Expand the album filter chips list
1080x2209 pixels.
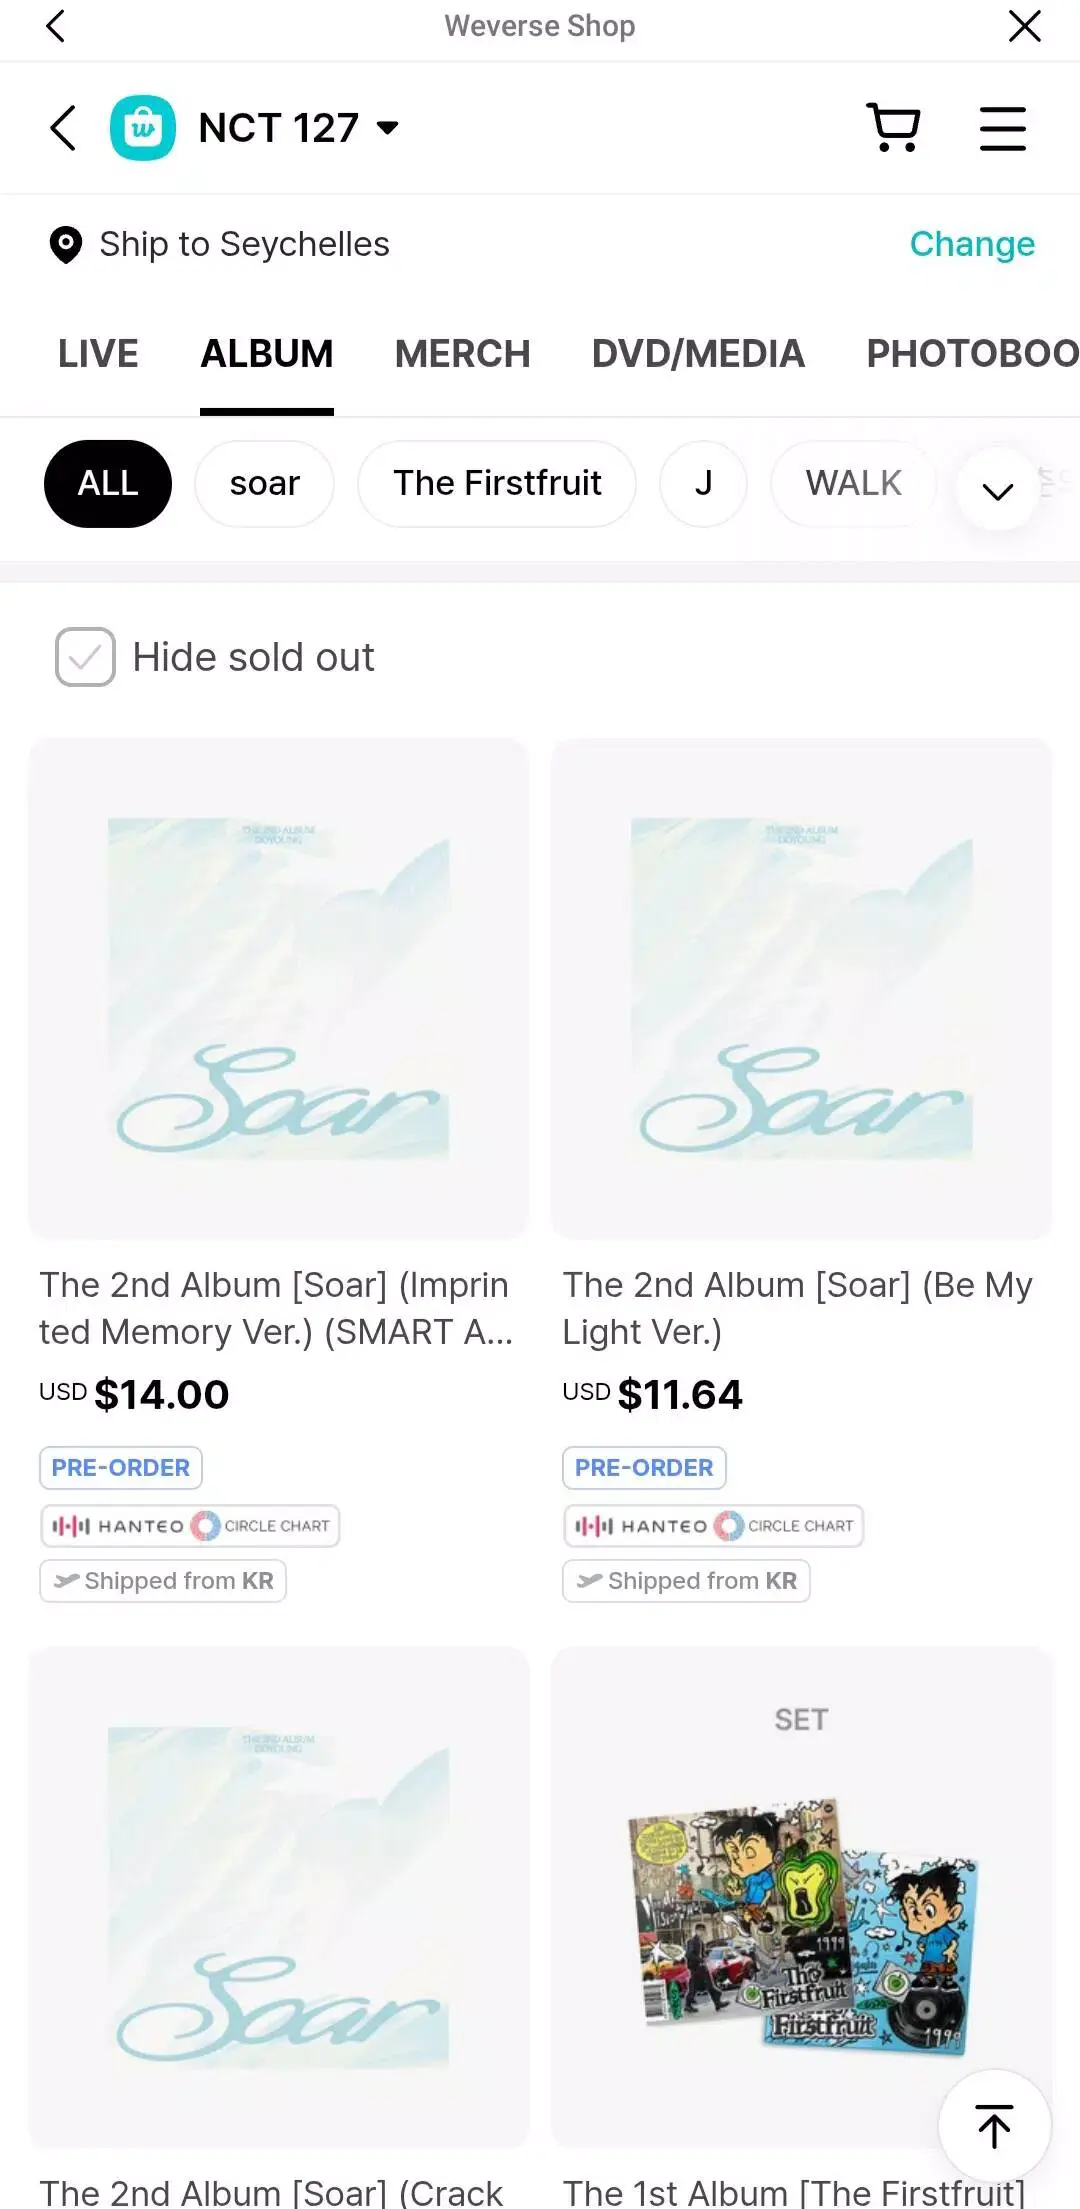(997, 490)
